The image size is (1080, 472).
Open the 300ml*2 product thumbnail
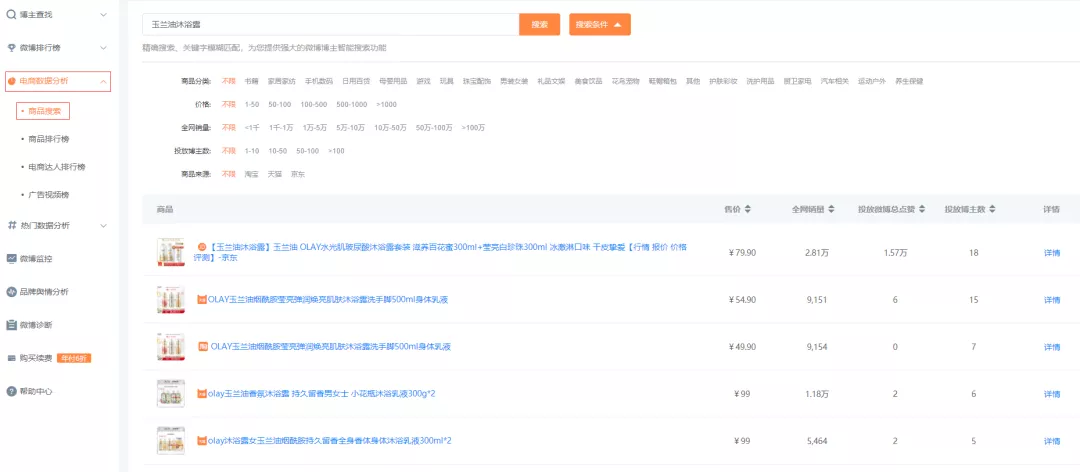[170, 440]
